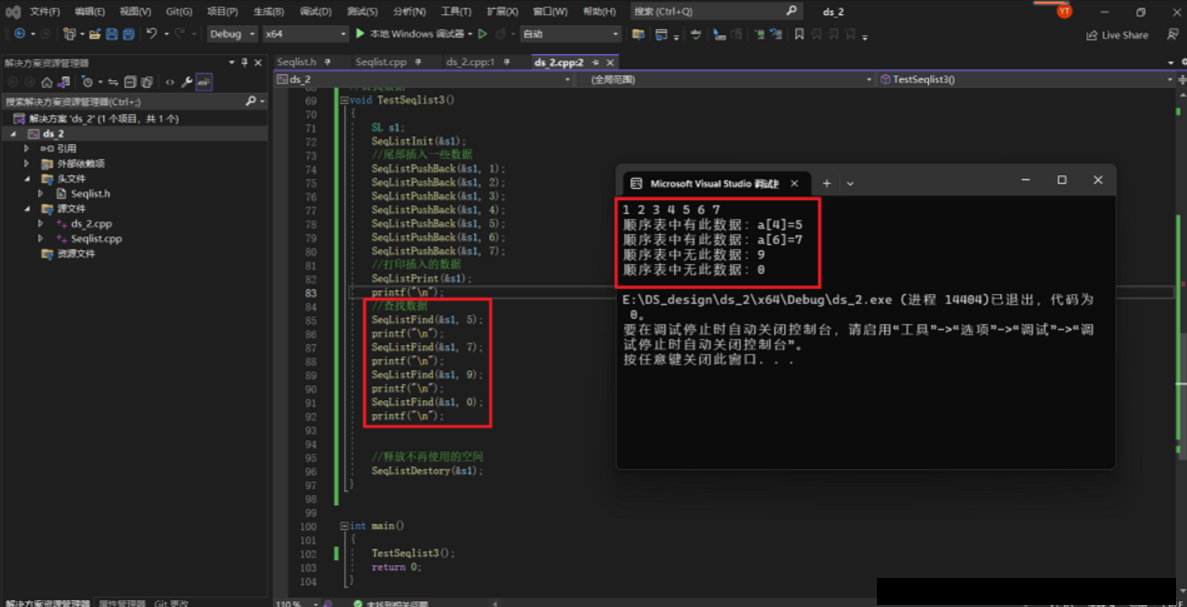This screenshot has width=1187, height=607.
Task: Pin the Solution Explorer panel
Action: 245,63
